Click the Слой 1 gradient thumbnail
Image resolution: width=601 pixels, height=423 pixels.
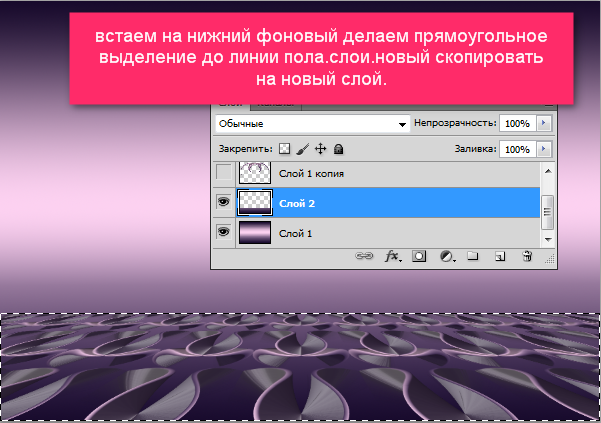pos(255,233)
